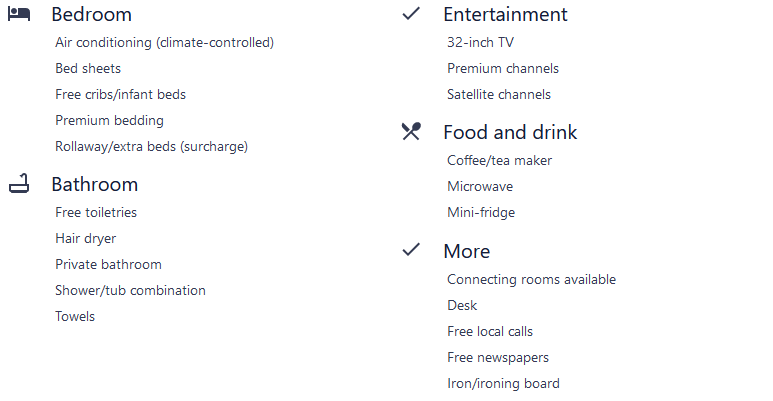Screen dimensions: 773x401
Task: Click the More section heading
Action: coord(466,251)
